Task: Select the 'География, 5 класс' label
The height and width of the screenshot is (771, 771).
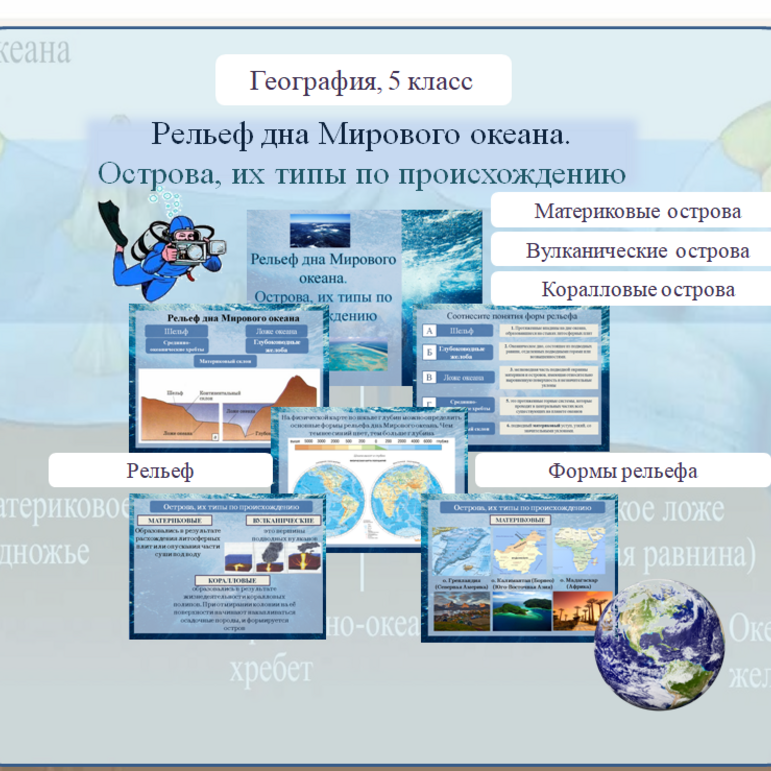Action: point(362,81)
